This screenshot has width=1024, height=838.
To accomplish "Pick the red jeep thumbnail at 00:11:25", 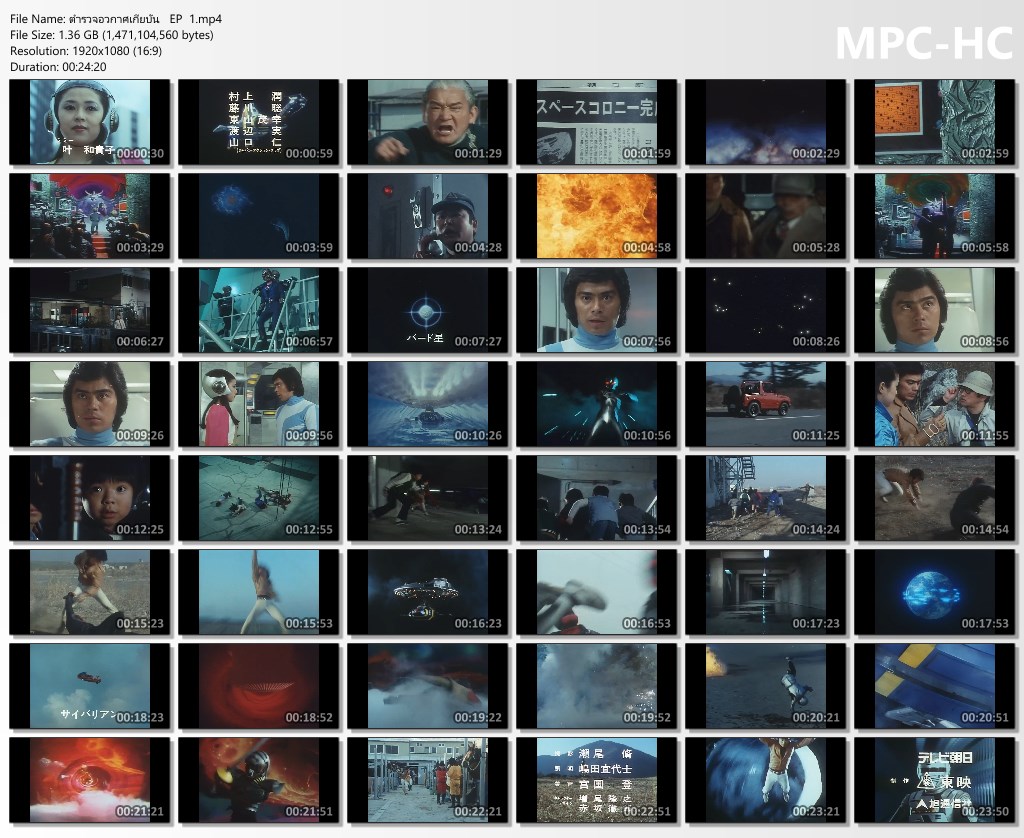I will [x=765, y=404].
